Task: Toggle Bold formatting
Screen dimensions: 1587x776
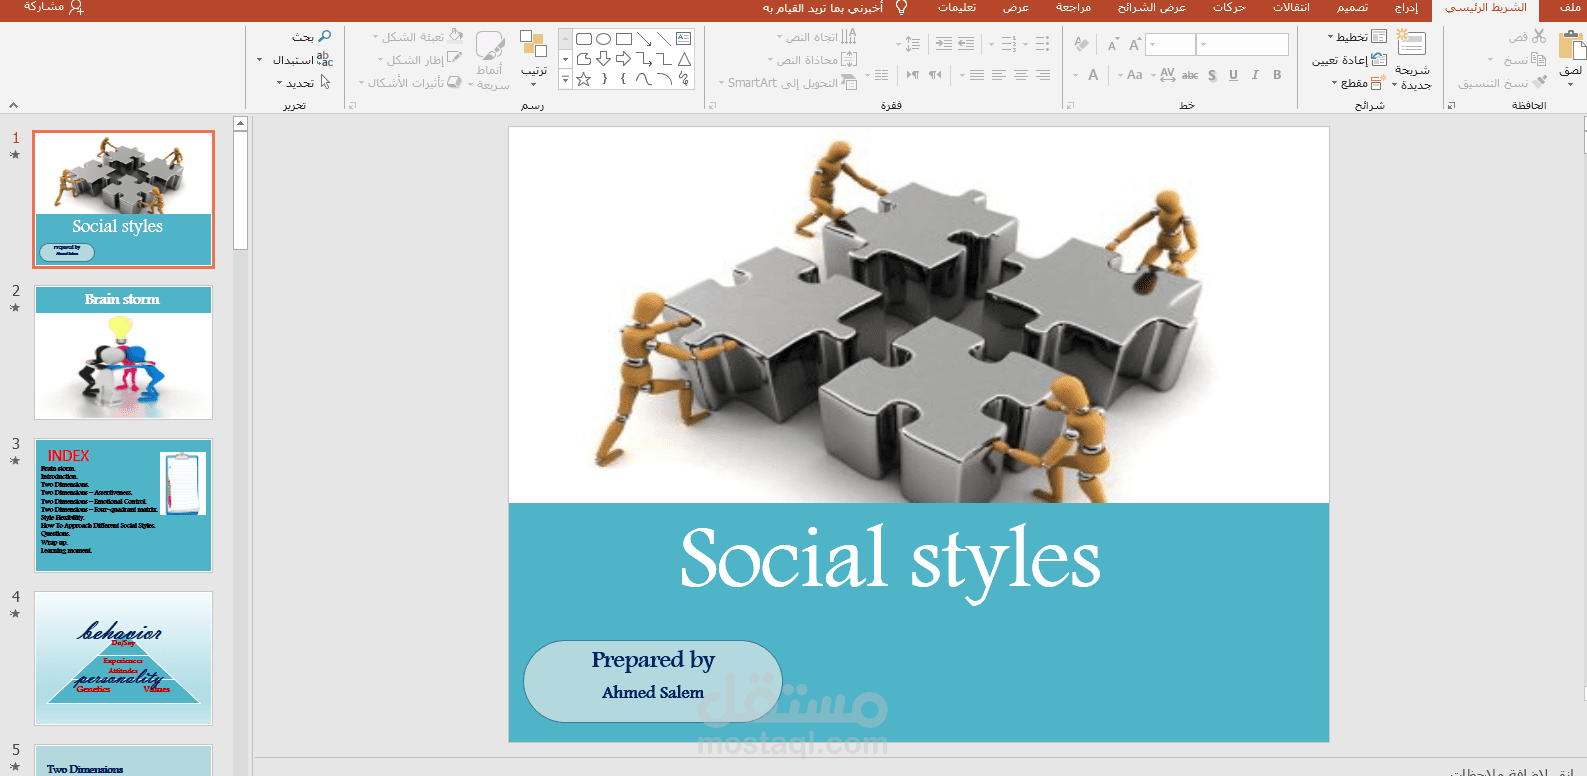Action: click(x=1277, y=75)
